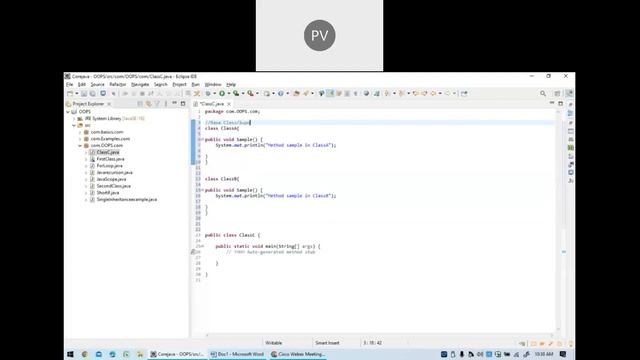
Task: Open the Help menu
Action: 231,84
